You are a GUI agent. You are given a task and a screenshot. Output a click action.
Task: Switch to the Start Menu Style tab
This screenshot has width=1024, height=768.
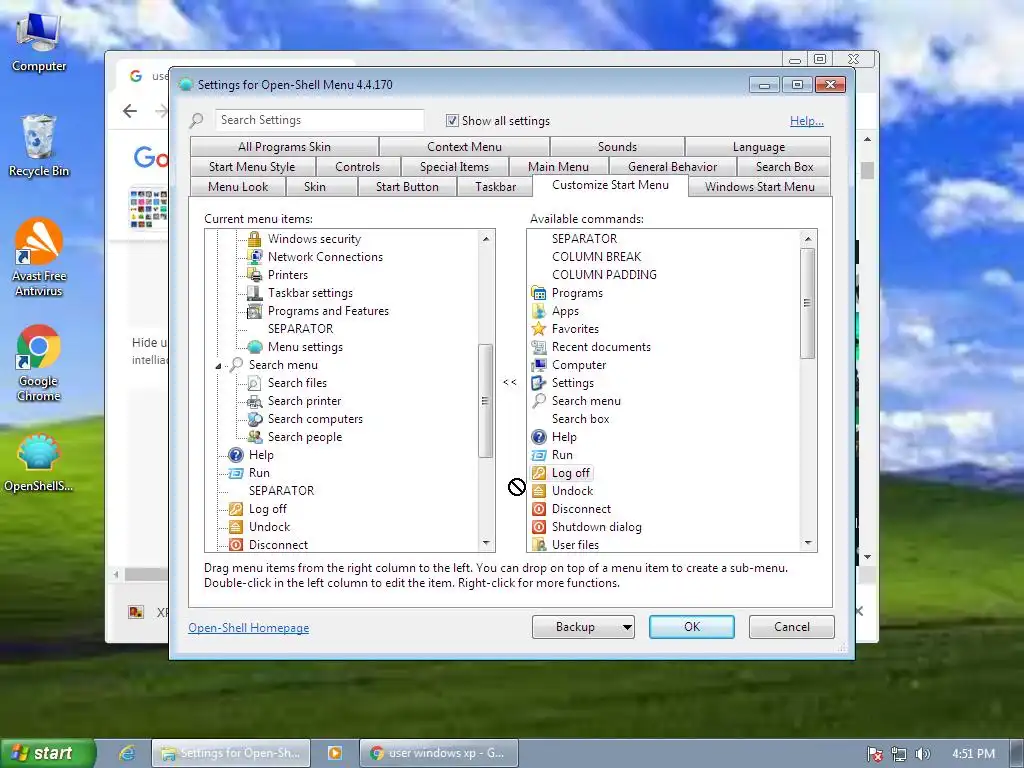click(x=252, y=167)
